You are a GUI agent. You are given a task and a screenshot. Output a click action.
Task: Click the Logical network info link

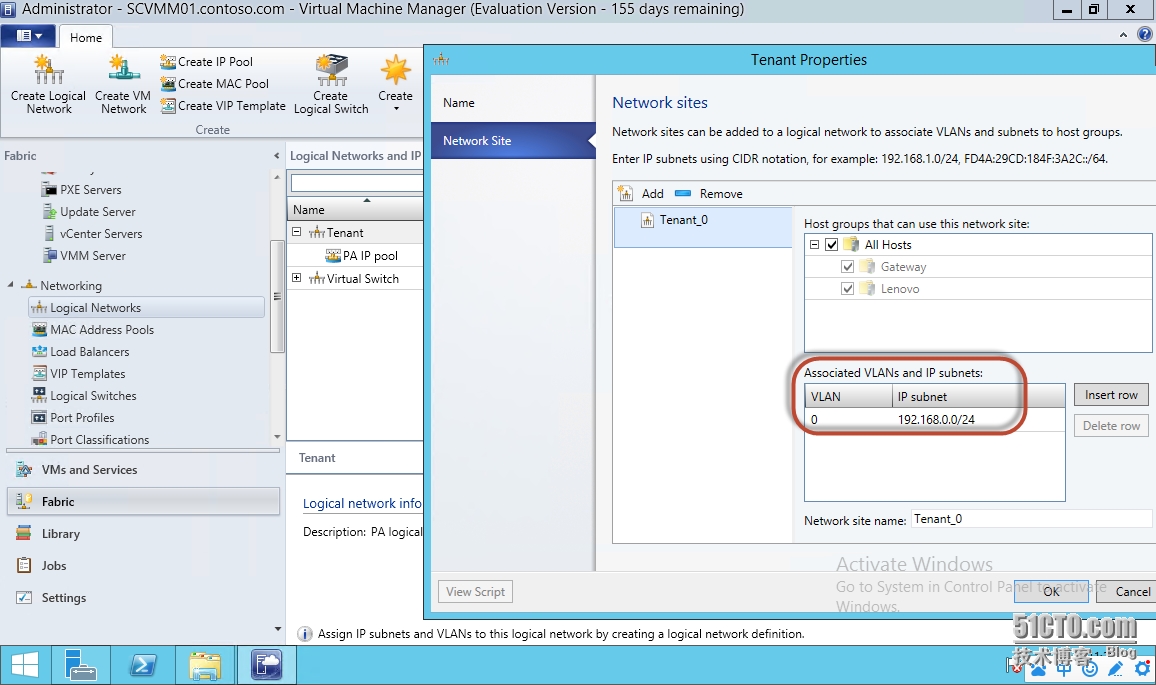(x=362, y=504)
